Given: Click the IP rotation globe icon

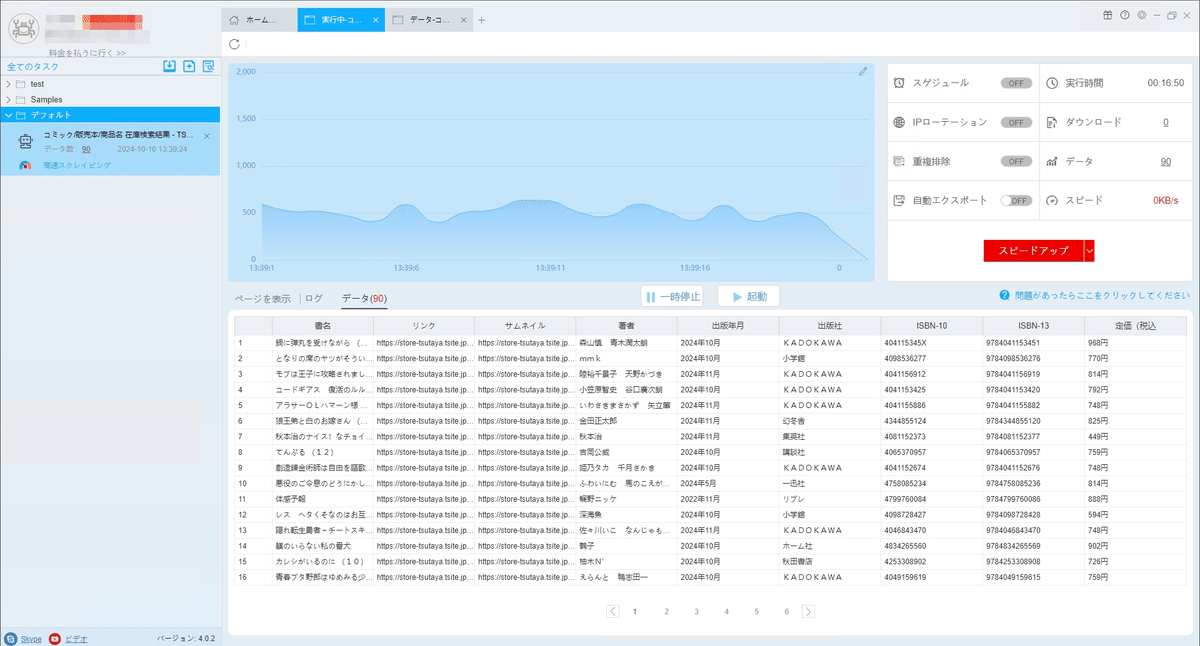Looking at the screenshot, I should [900, 122].
